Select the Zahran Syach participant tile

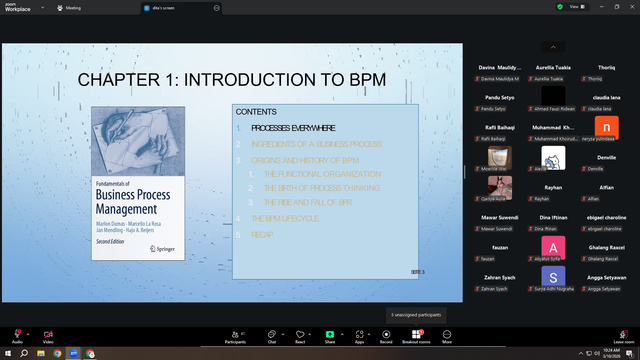tap(500, 283)
